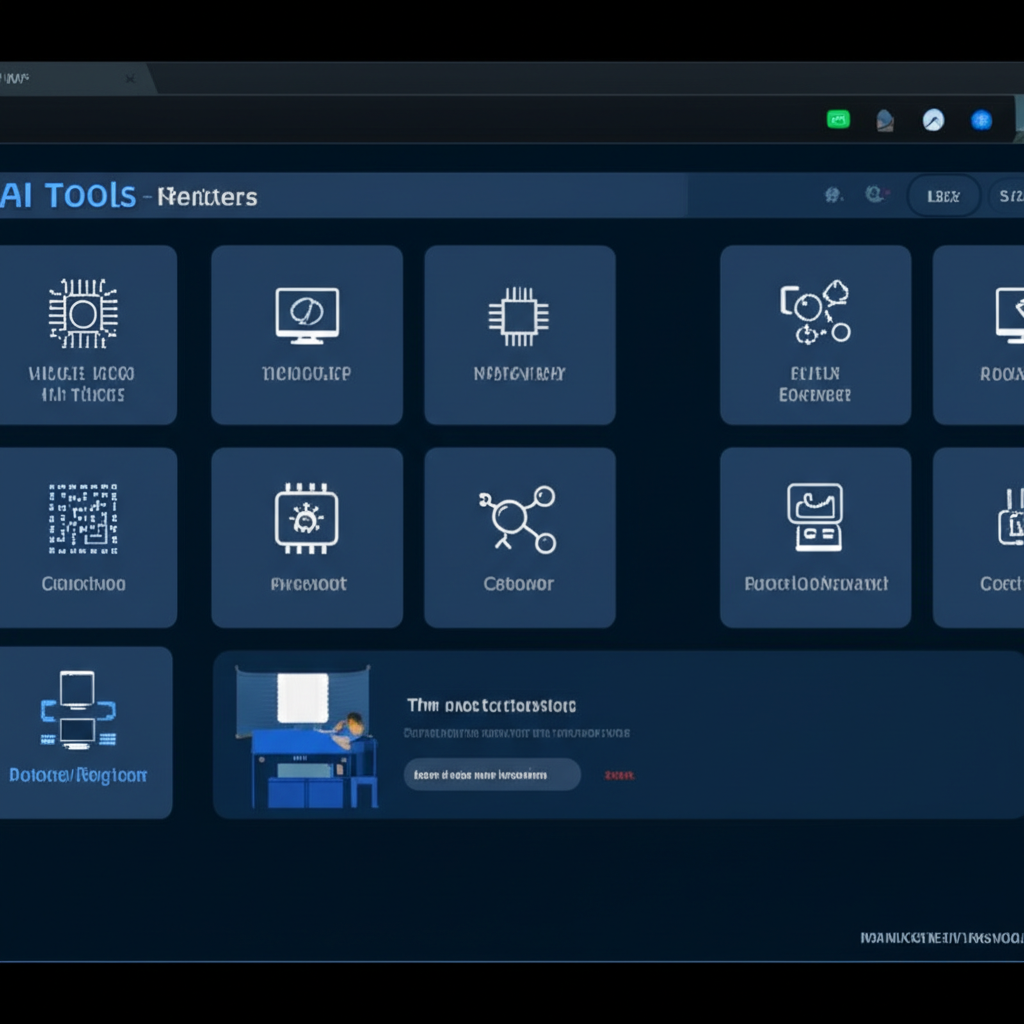This screenshot has height=1024, width=1024.
Task: Click the gear icon in the header bar
Action: coord(832,195)
